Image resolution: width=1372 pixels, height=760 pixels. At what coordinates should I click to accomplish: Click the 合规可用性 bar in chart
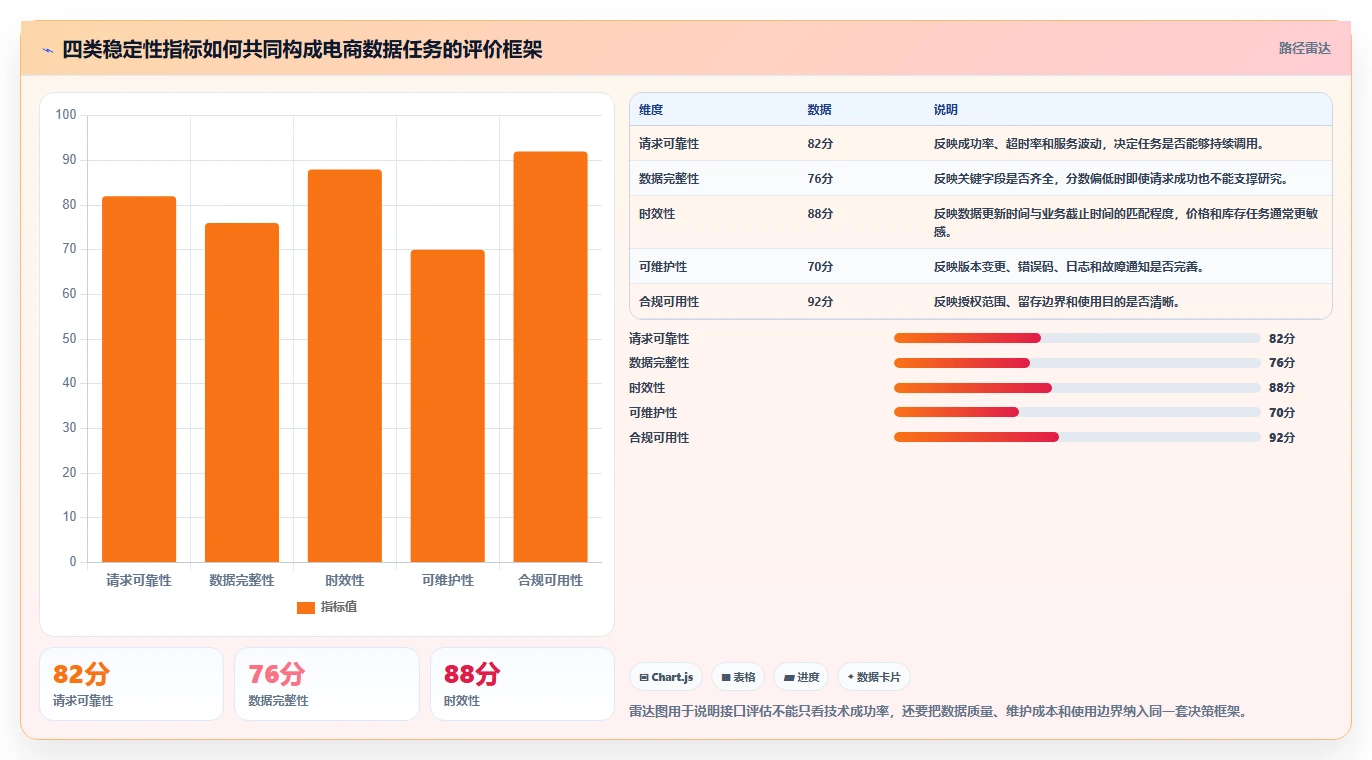551,357
